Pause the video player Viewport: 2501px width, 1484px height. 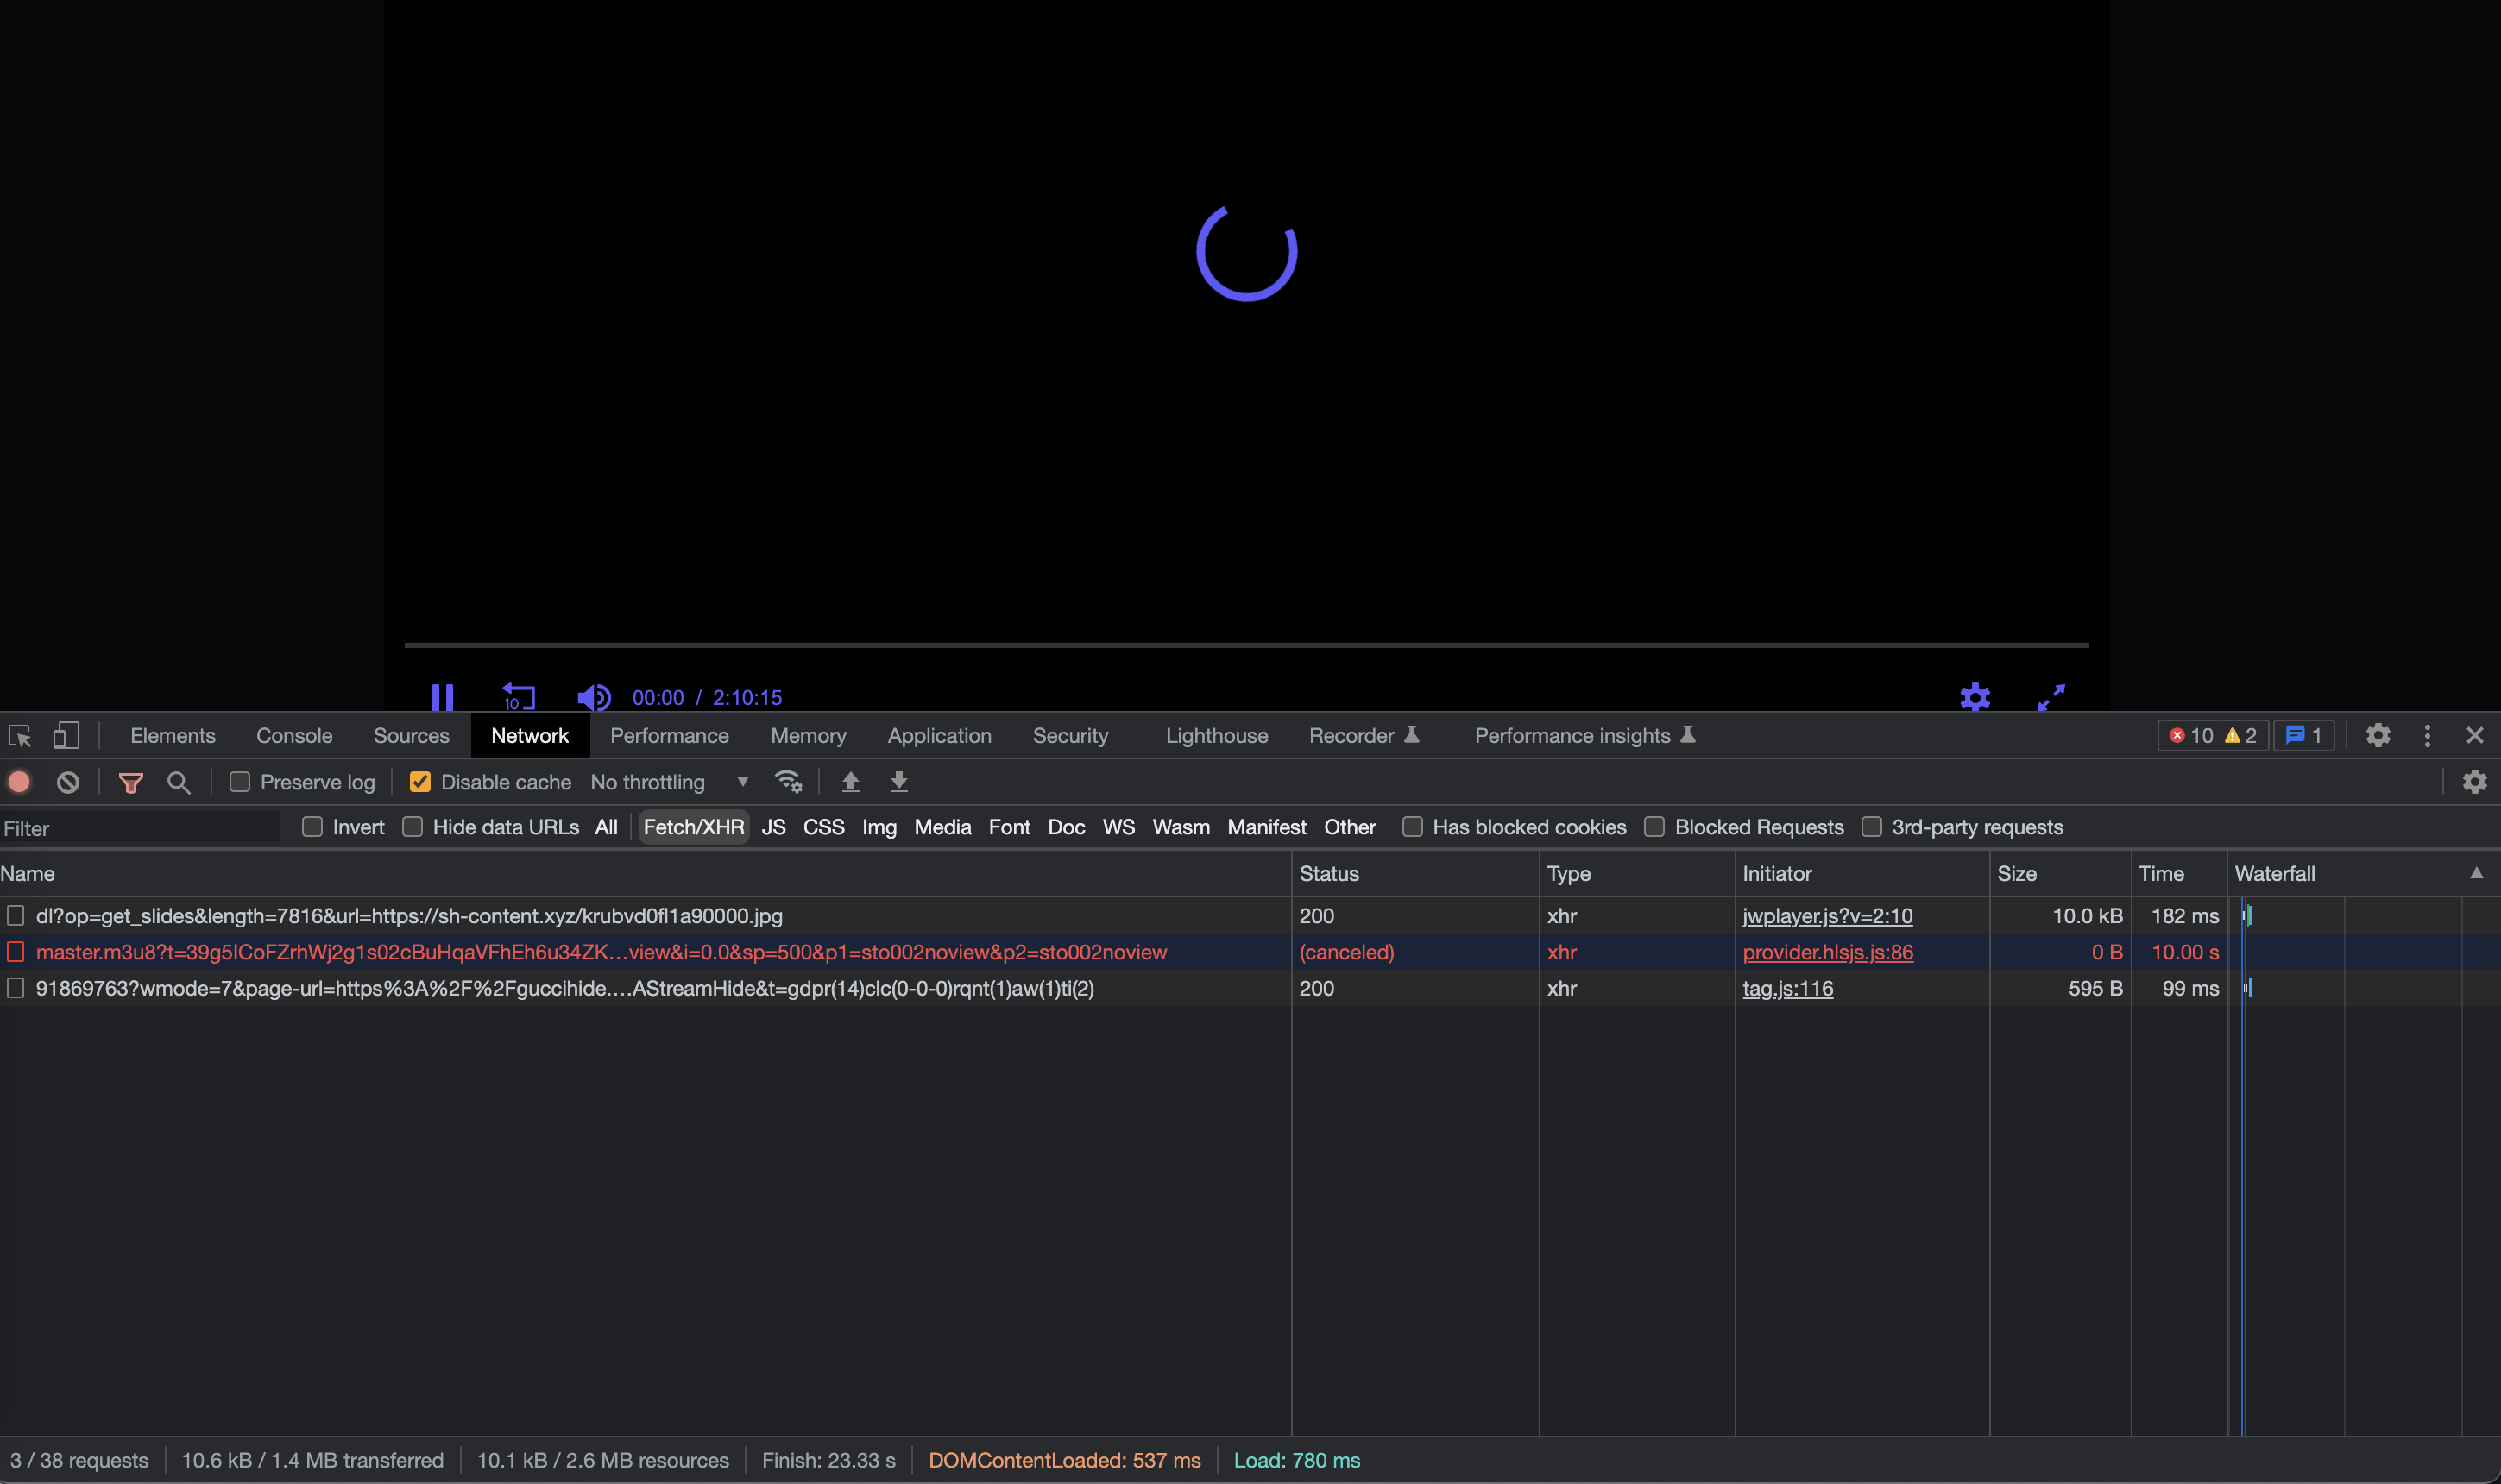tap(442, 696)
